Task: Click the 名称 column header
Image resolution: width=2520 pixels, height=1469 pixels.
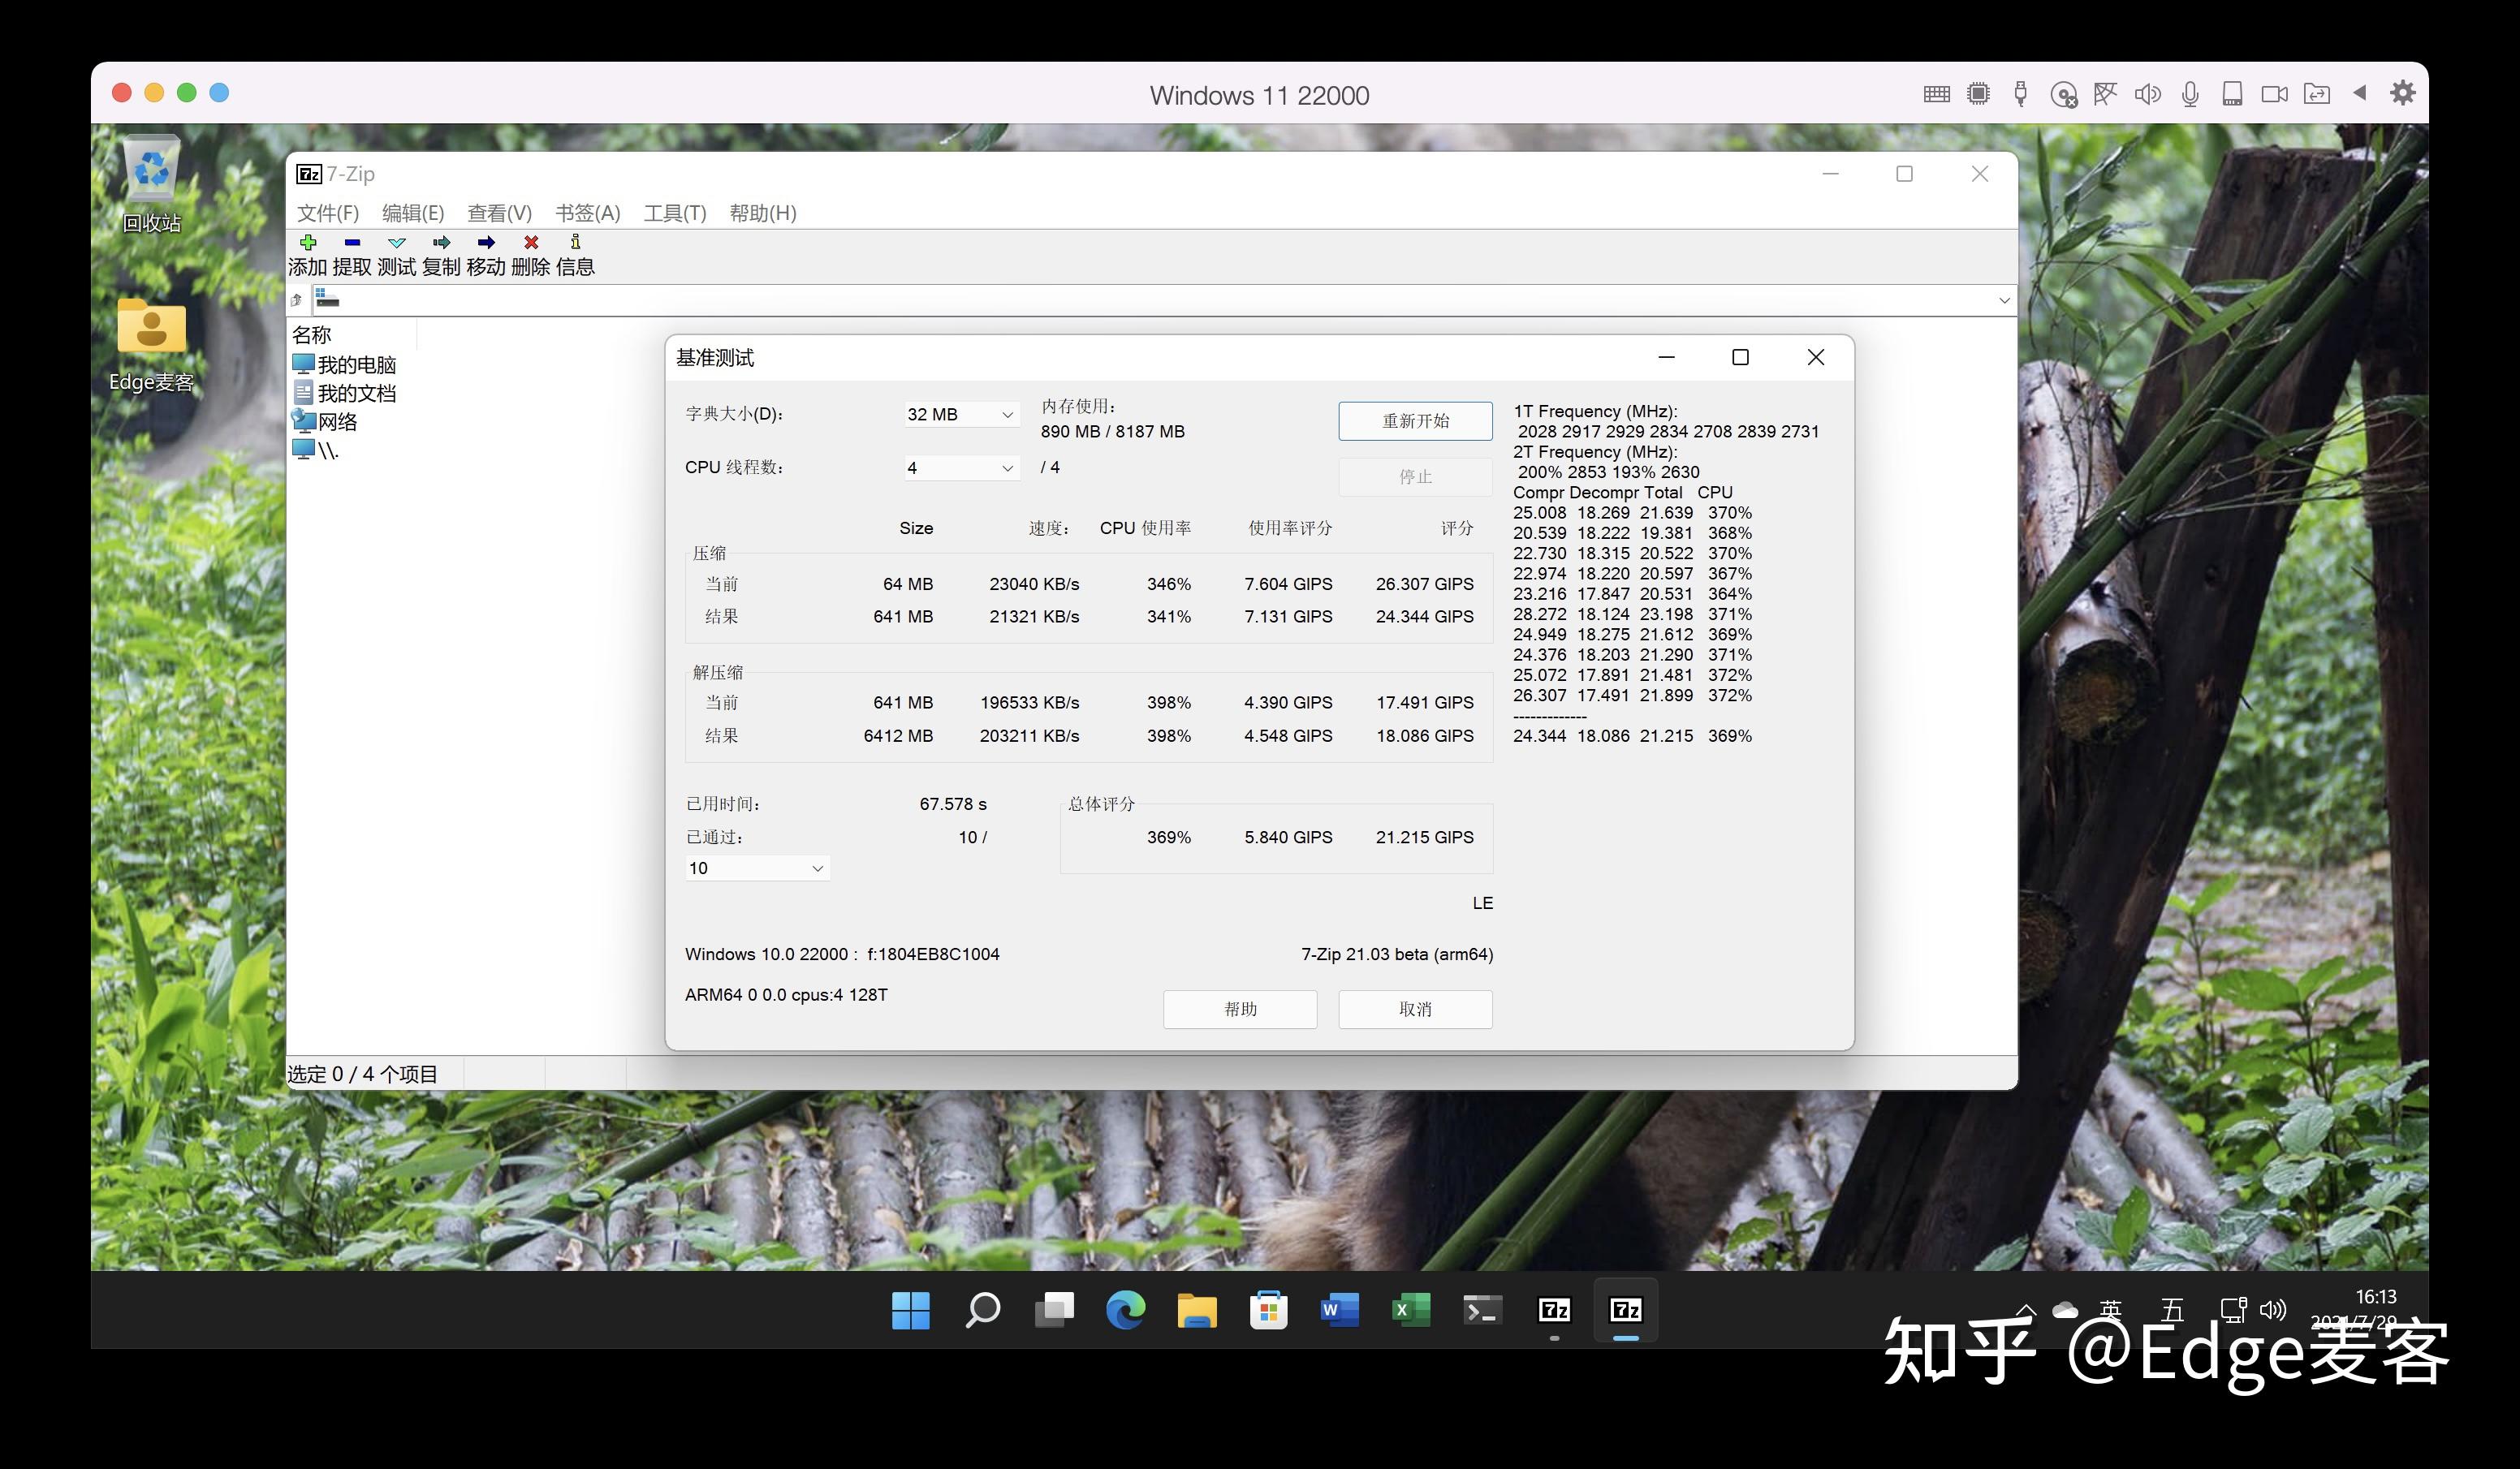Action: [352, 335]
